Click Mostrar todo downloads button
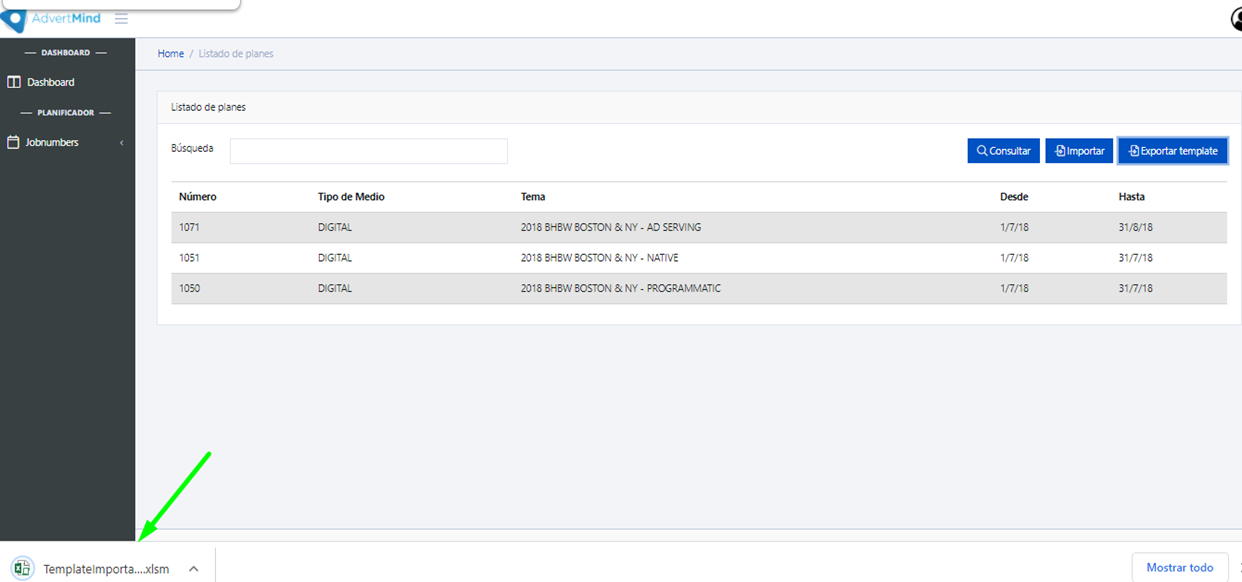 [x=1179, y=567]
